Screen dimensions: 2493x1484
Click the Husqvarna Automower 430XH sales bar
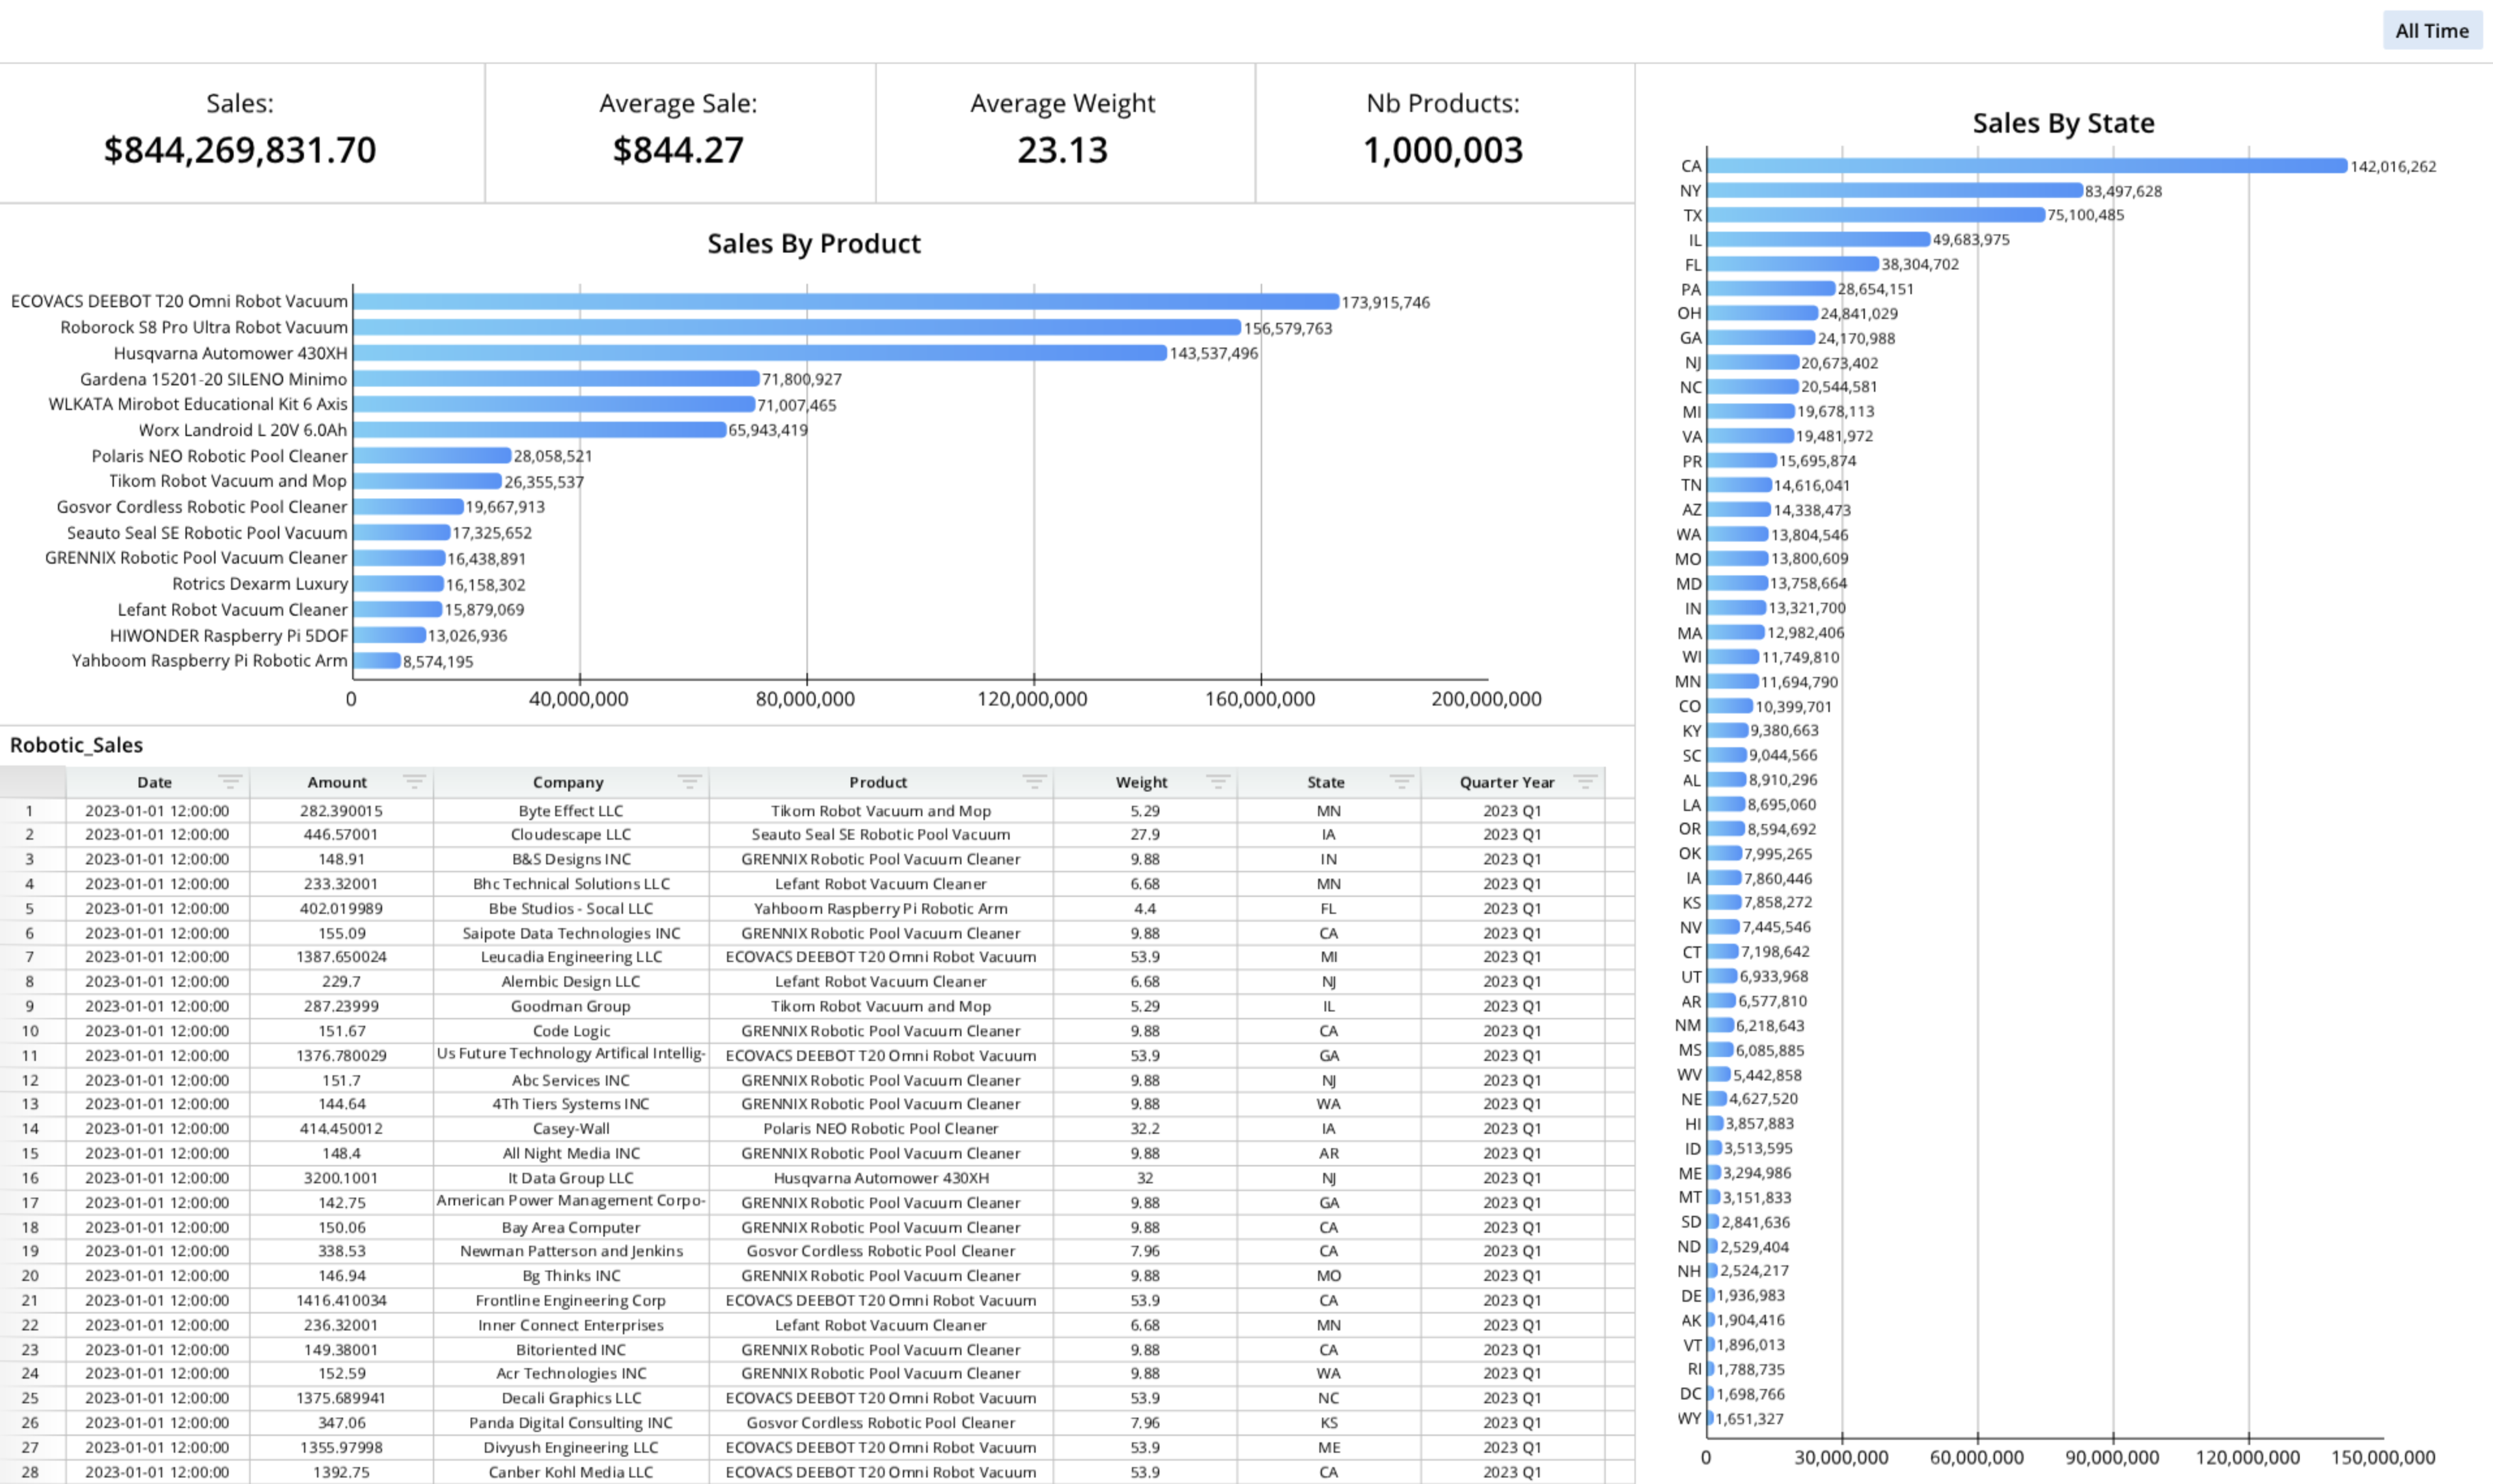[760, 353]
